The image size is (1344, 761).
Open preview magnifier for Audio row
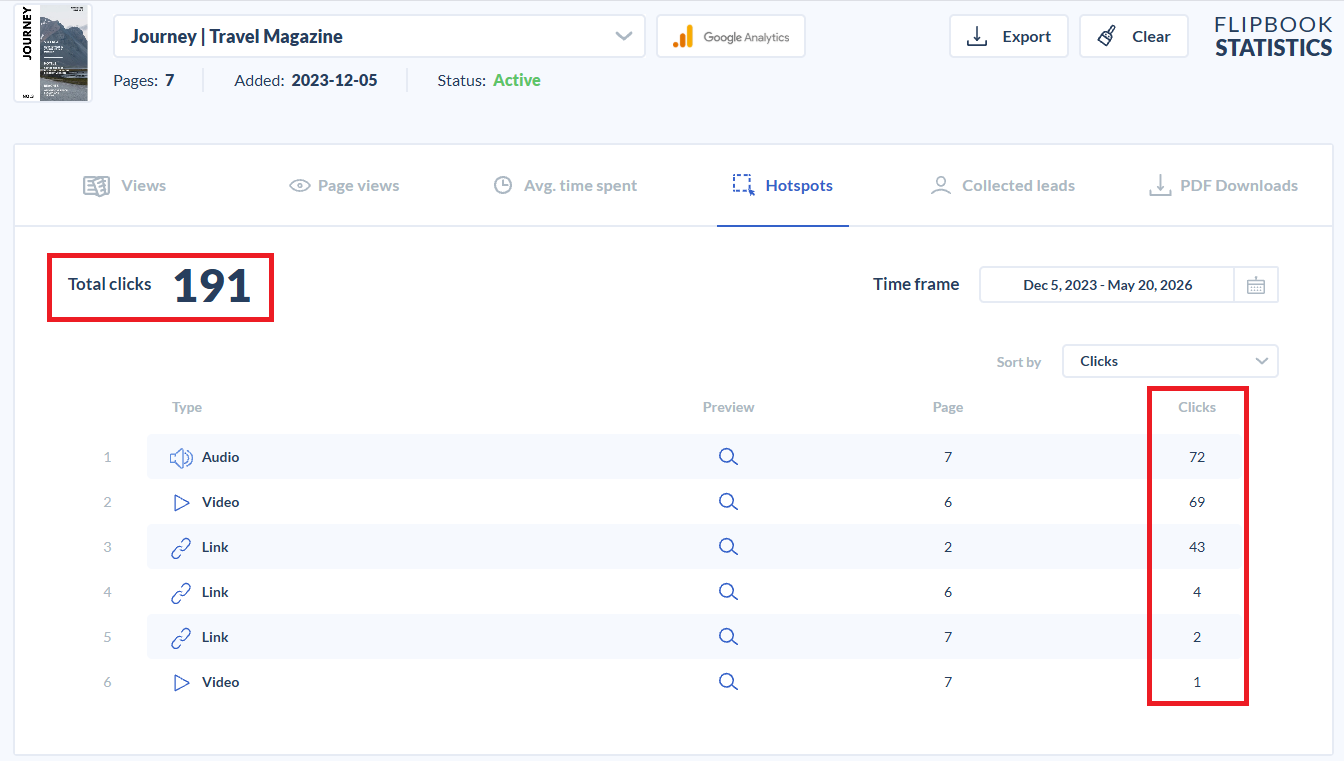coord(728,457)
